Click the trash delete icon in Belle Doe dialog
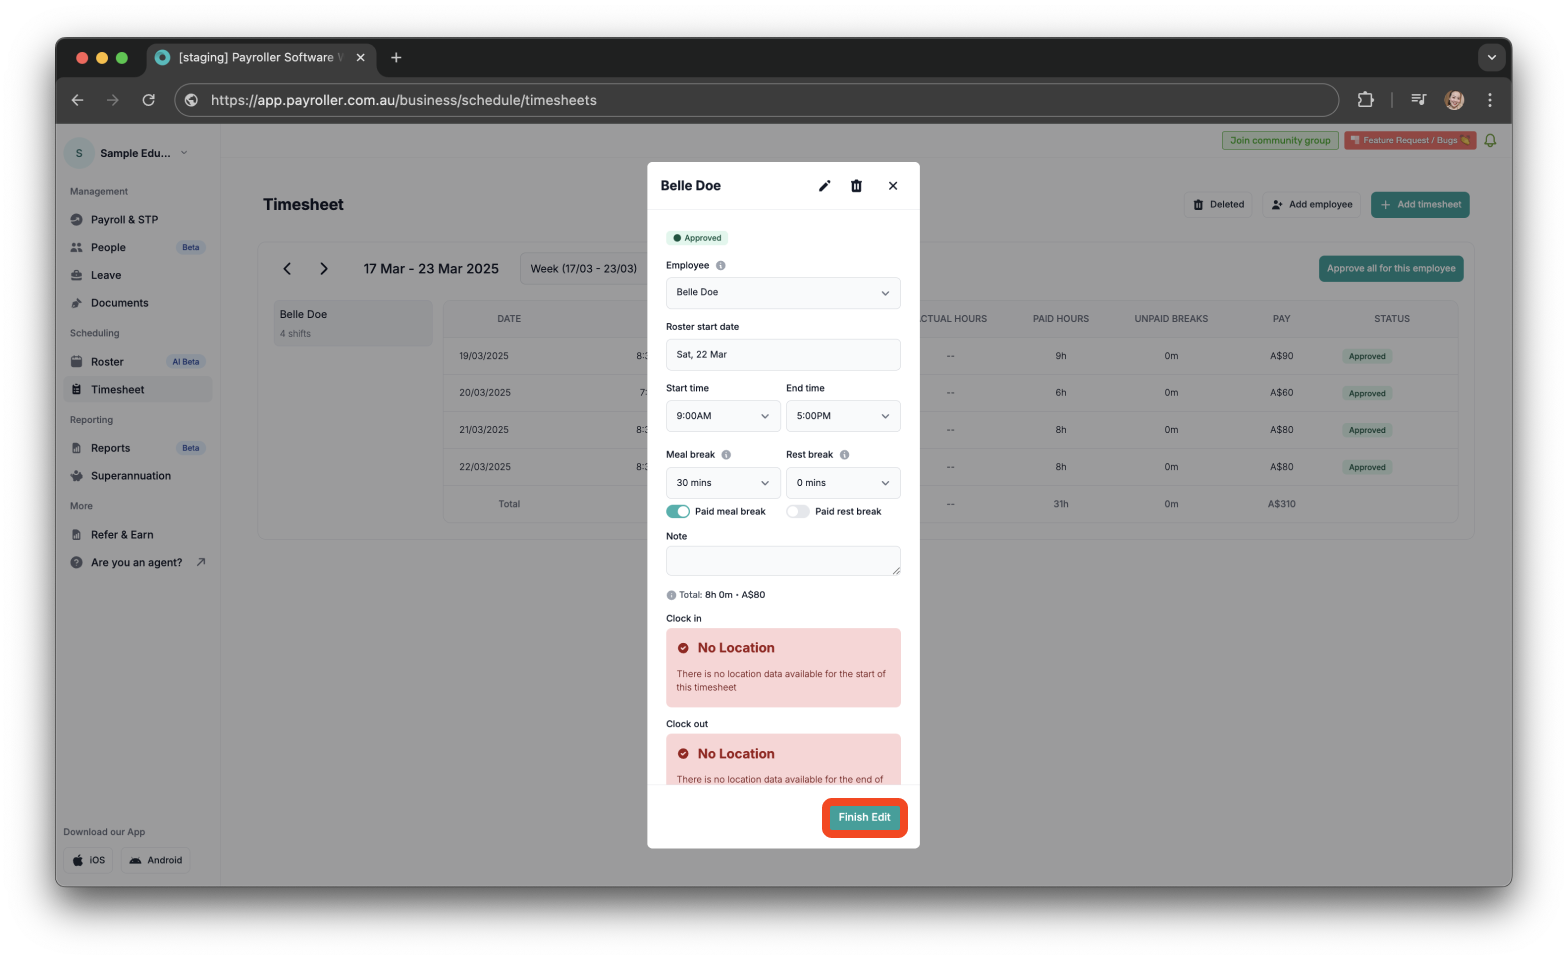This screenshot has height=960, width=1568. click(x=856, y=186)
